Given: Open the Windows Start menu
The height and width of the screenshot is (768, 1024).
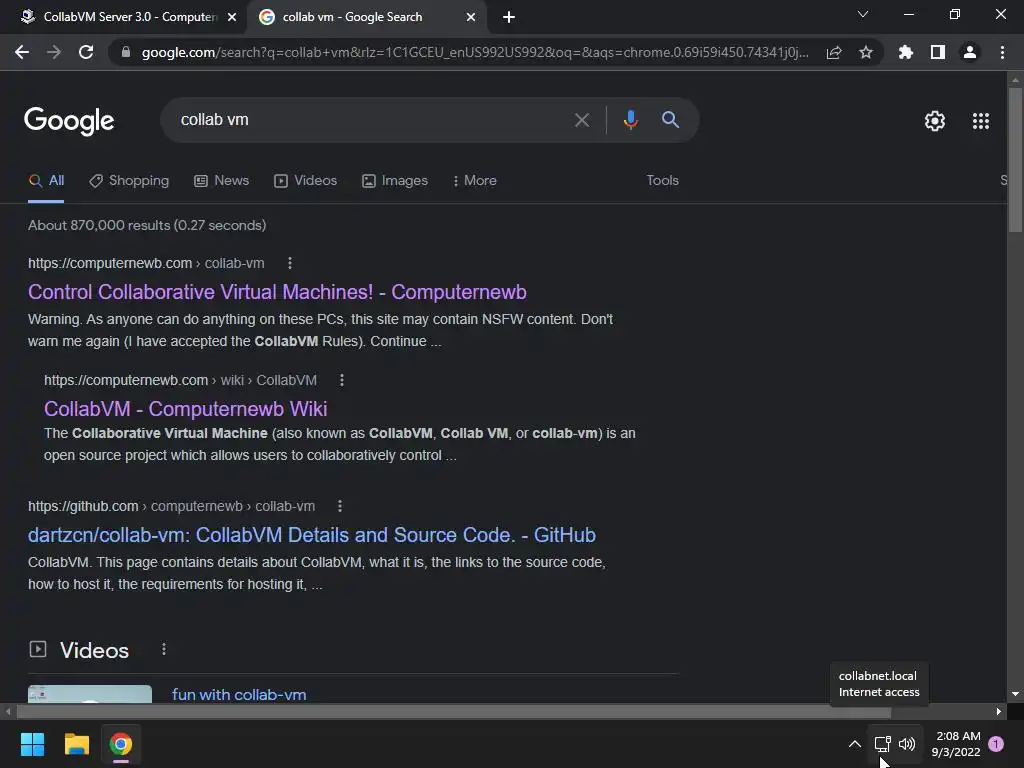Looking at the screenshot, I should coord(32,744).
